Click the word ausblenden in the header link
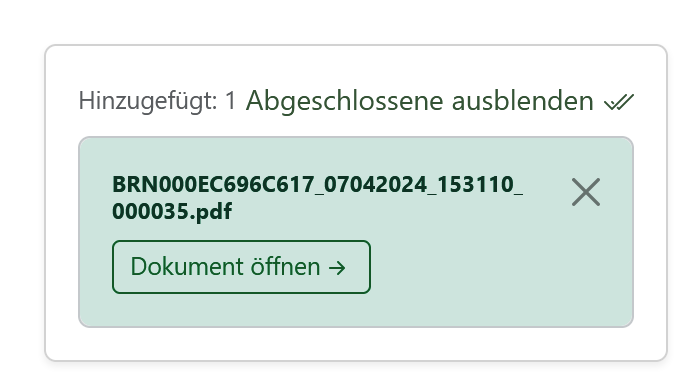This screenshot has height=381, width=696. pos(522,101)
